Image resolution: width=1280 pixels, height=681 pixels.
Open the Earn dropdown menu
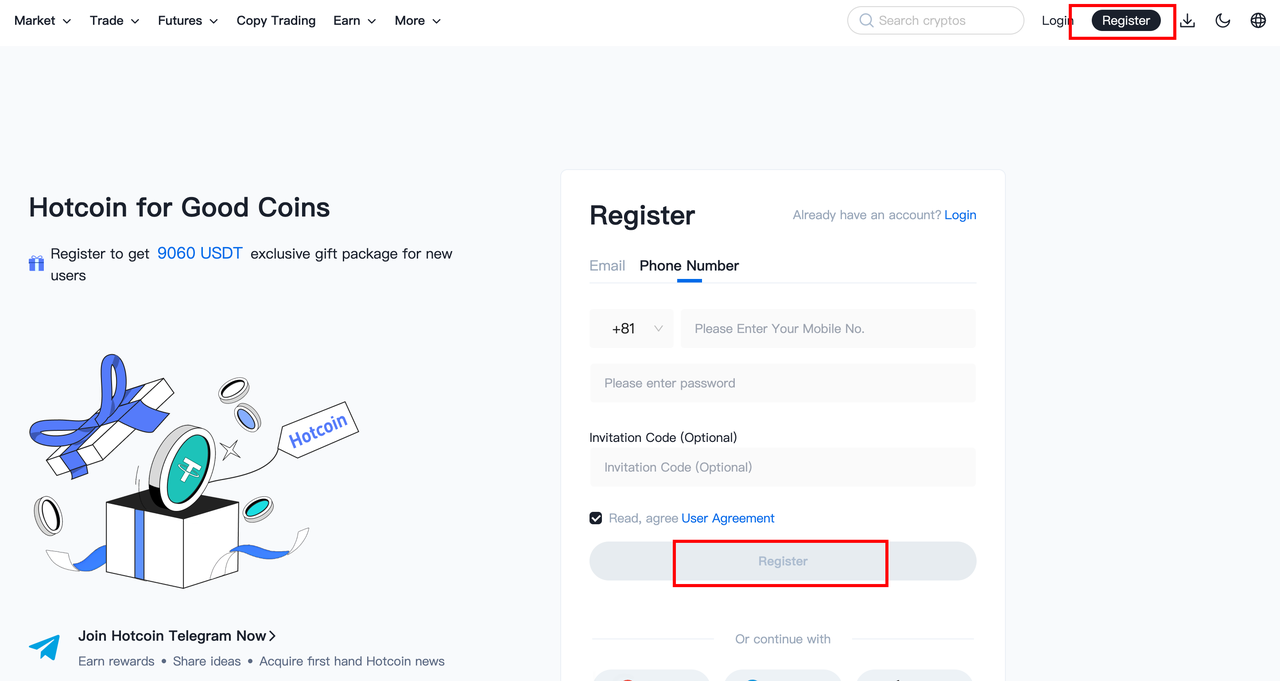coord(355,20)
